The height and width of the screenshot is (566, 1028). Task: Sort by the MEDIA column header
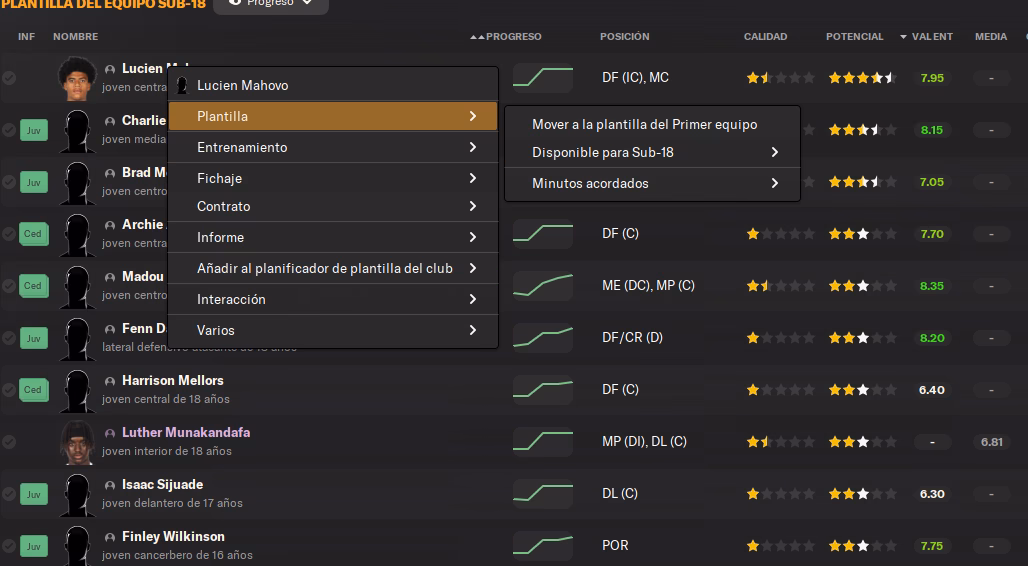pyautogui.click(x=991, y=37)
